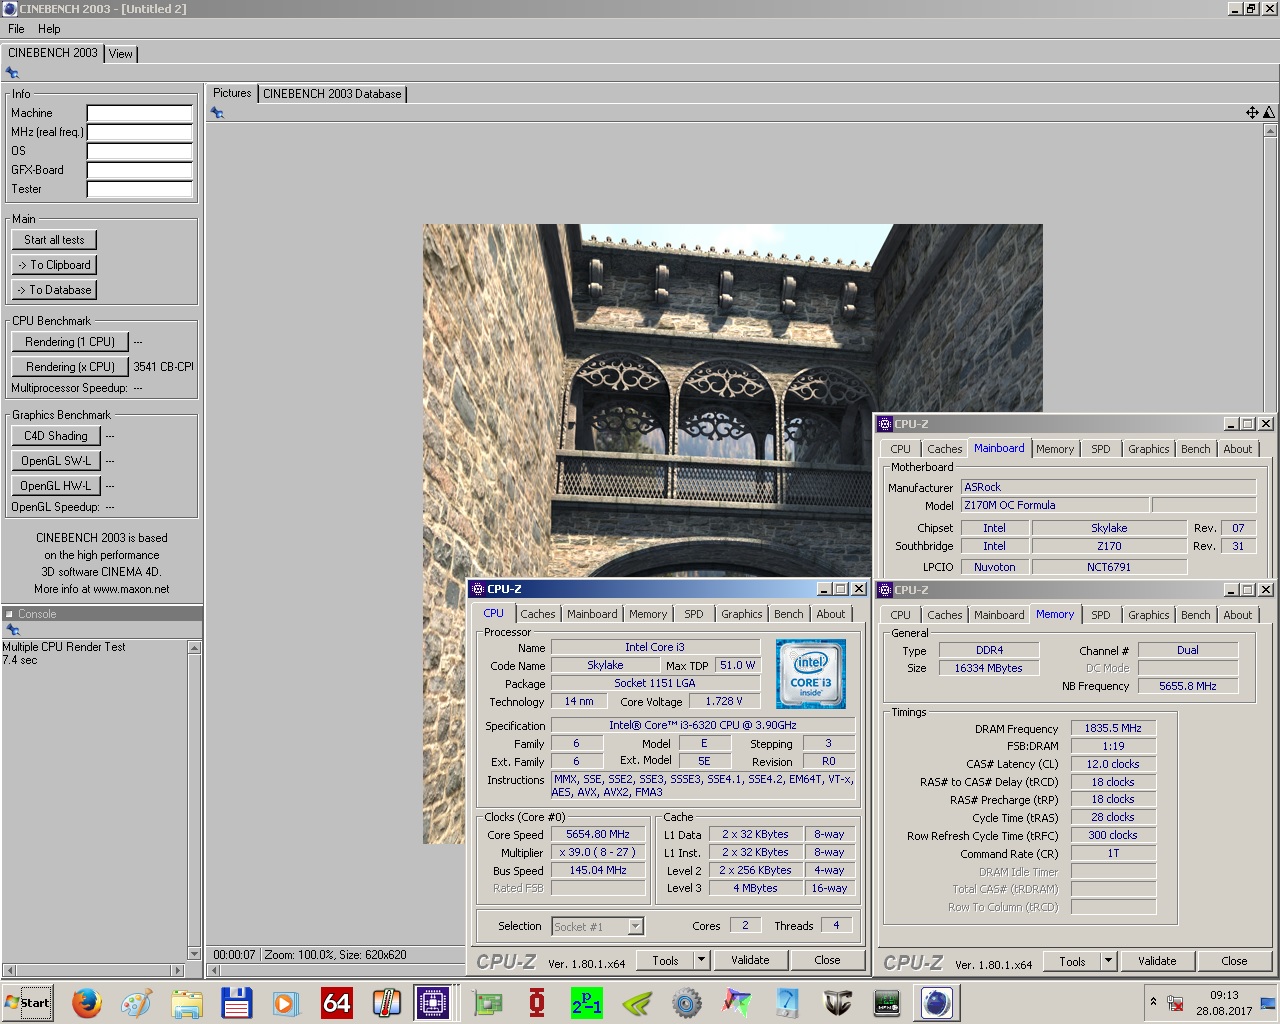Click the red Phi symbol taskbar icon

(537, 1002)
